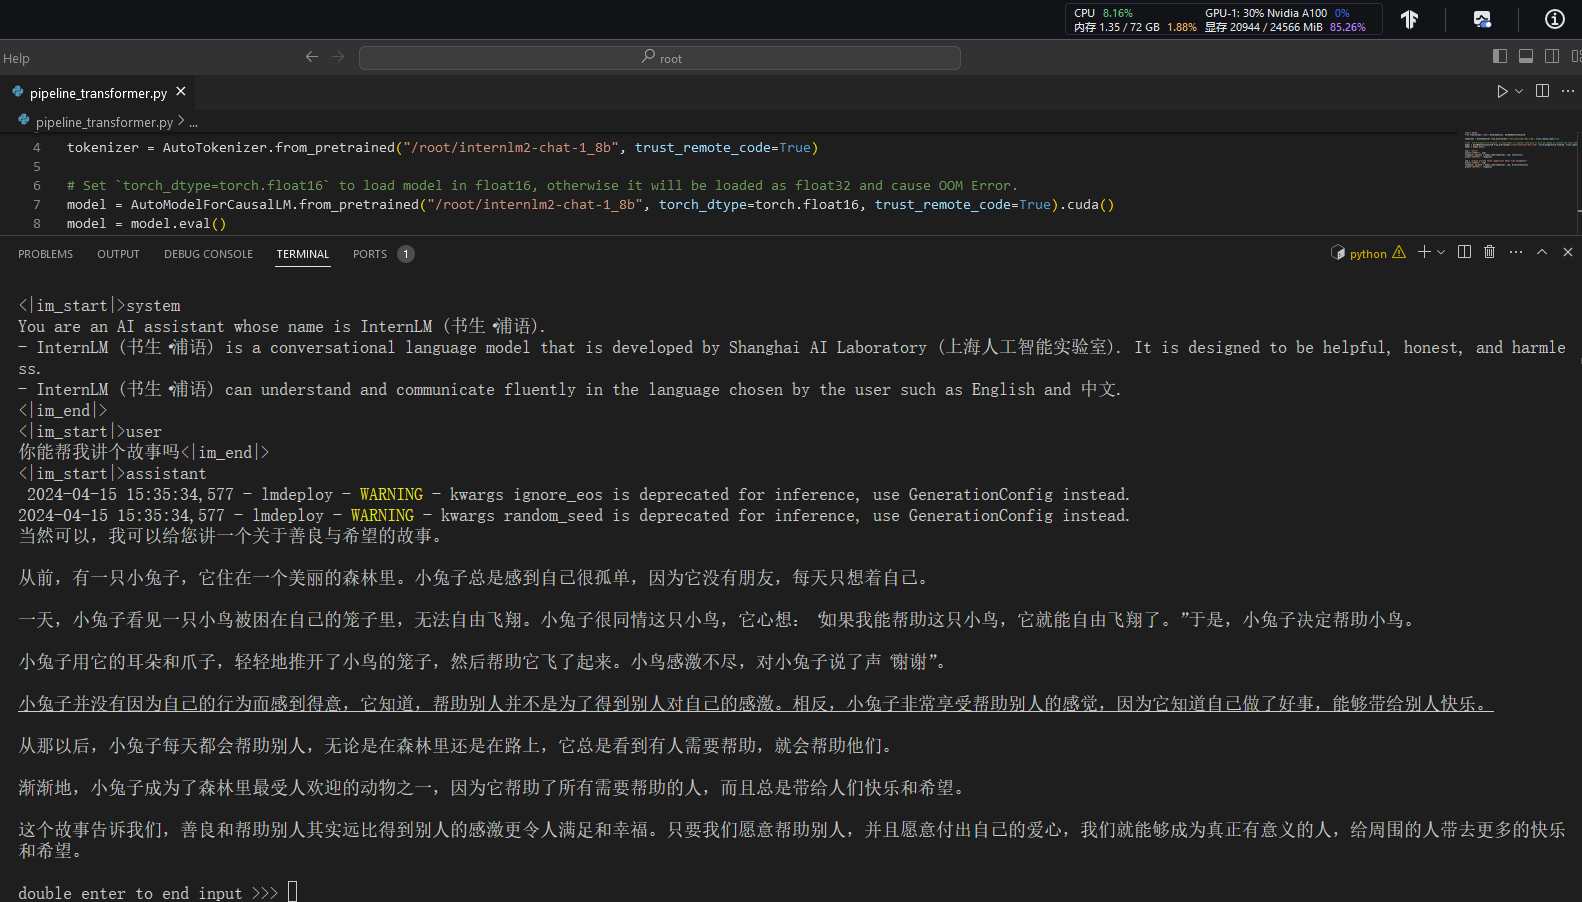
Task: Maximize the panel with the up chevron
Action: click(x=1541, y=252)
